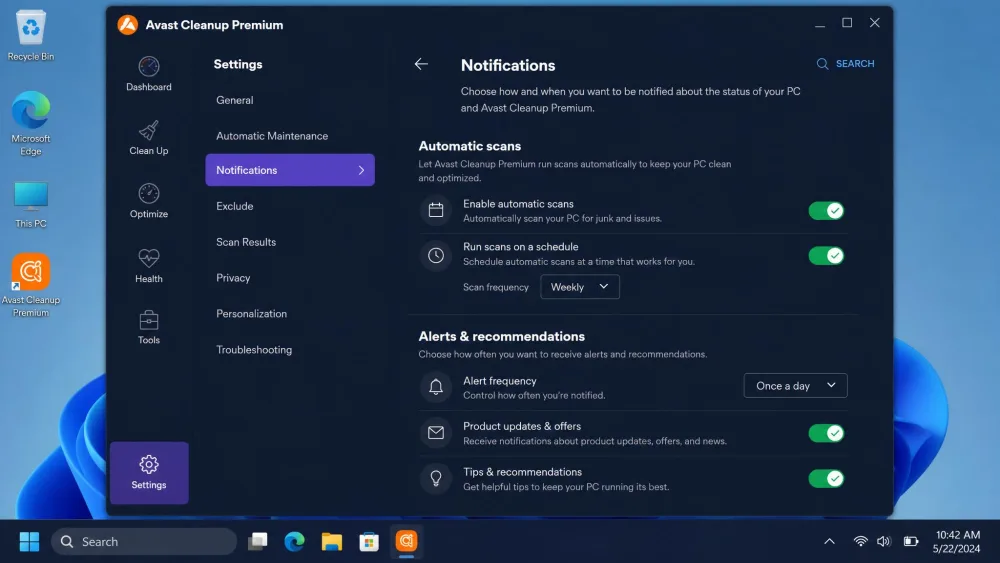
Task: Open Recycle Bin on desktop
Action: pos(31,36)
